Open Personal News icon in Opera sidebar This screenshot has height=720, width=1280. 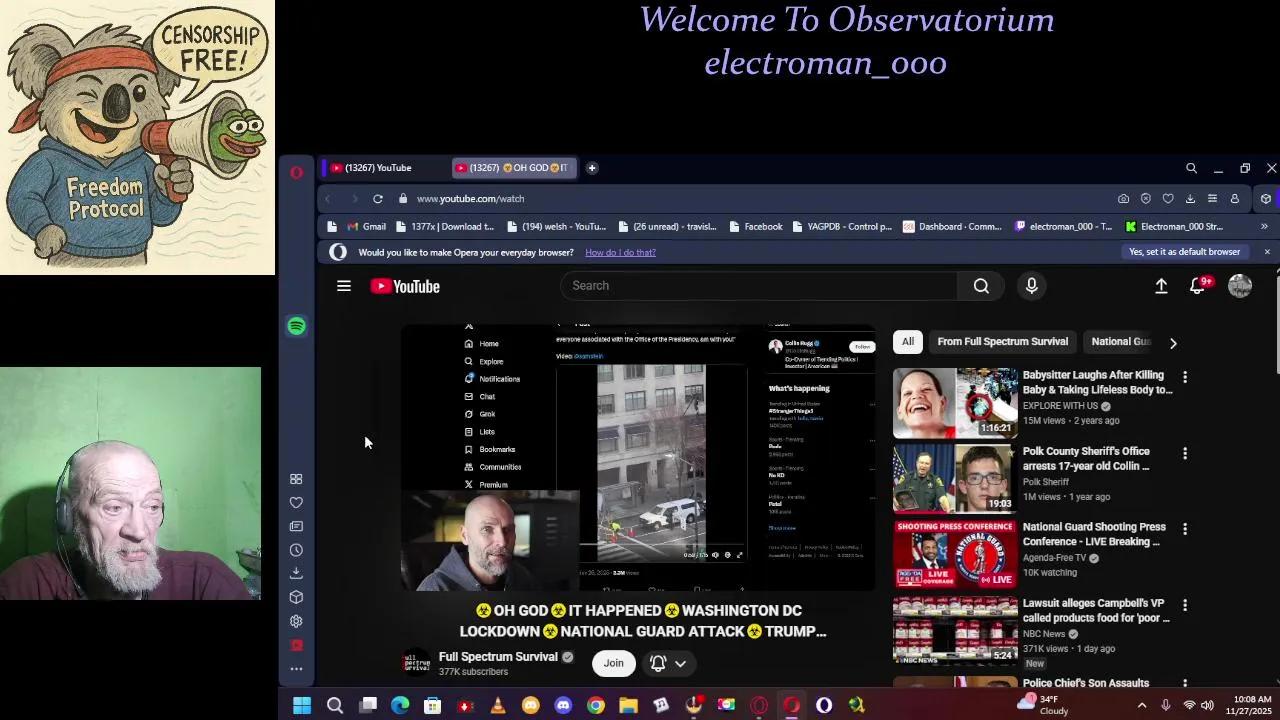(x=296, y=526)
